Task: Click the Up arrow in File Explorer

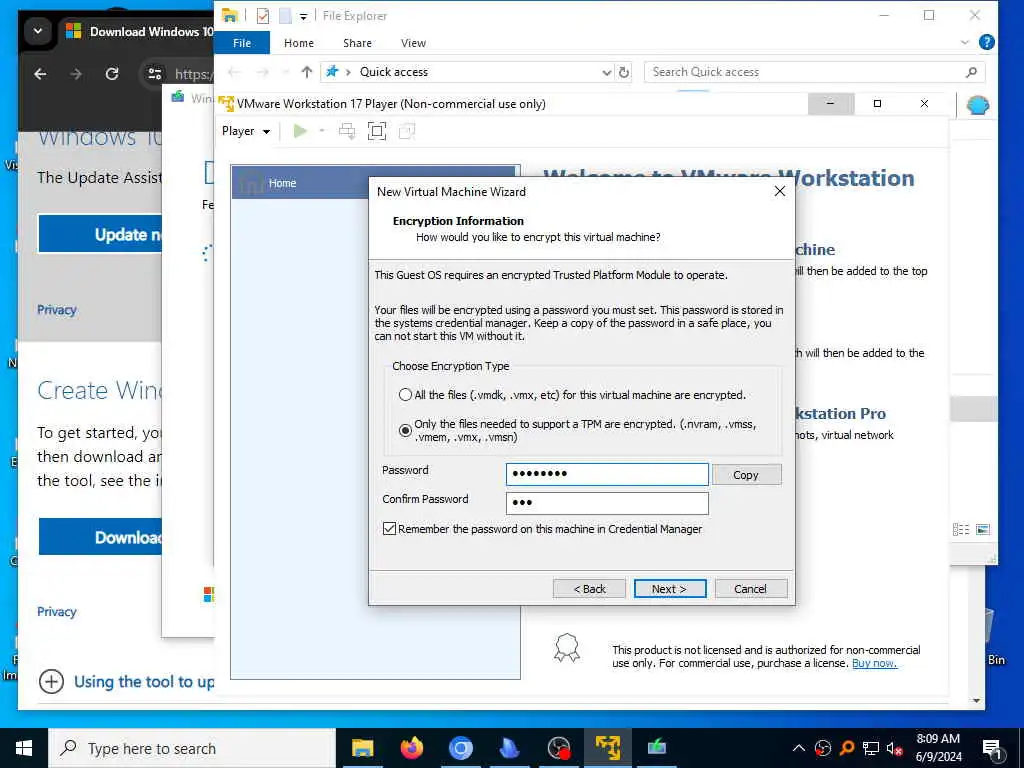Action: [306, 72]
